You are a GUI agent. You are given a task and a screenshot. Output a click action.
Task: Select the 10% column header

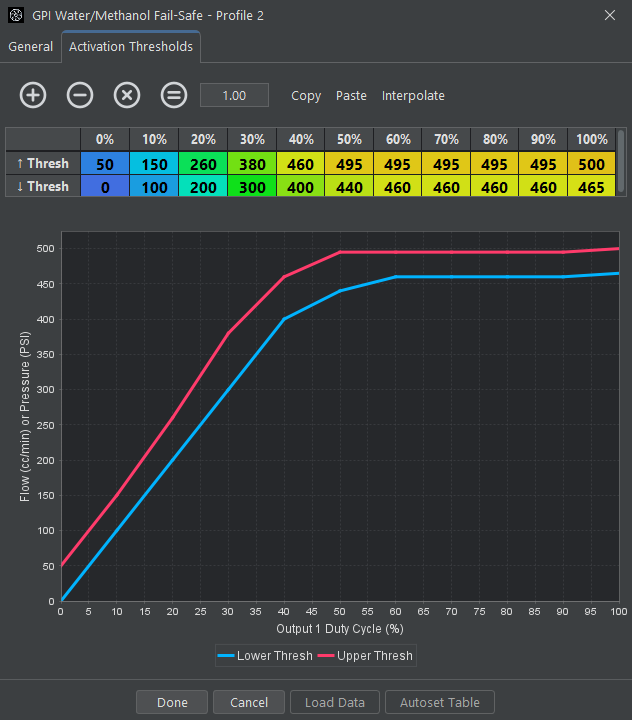154,139
